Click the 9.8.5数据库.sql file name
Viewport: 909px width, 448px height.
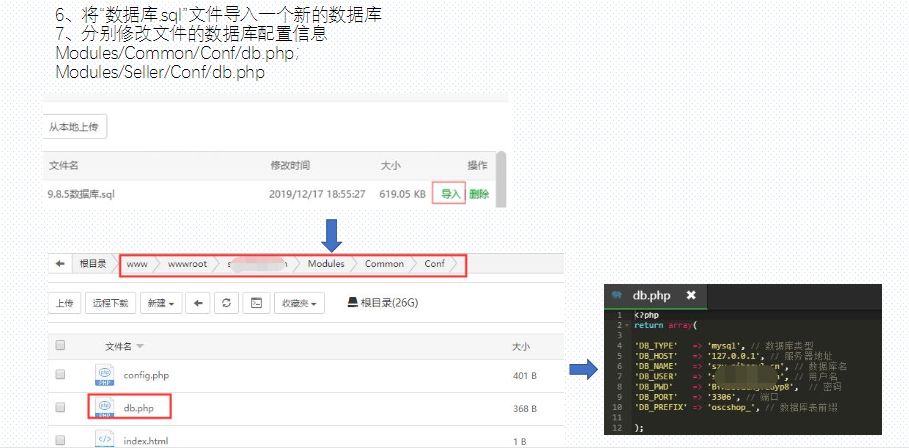[x=81, y=194]
